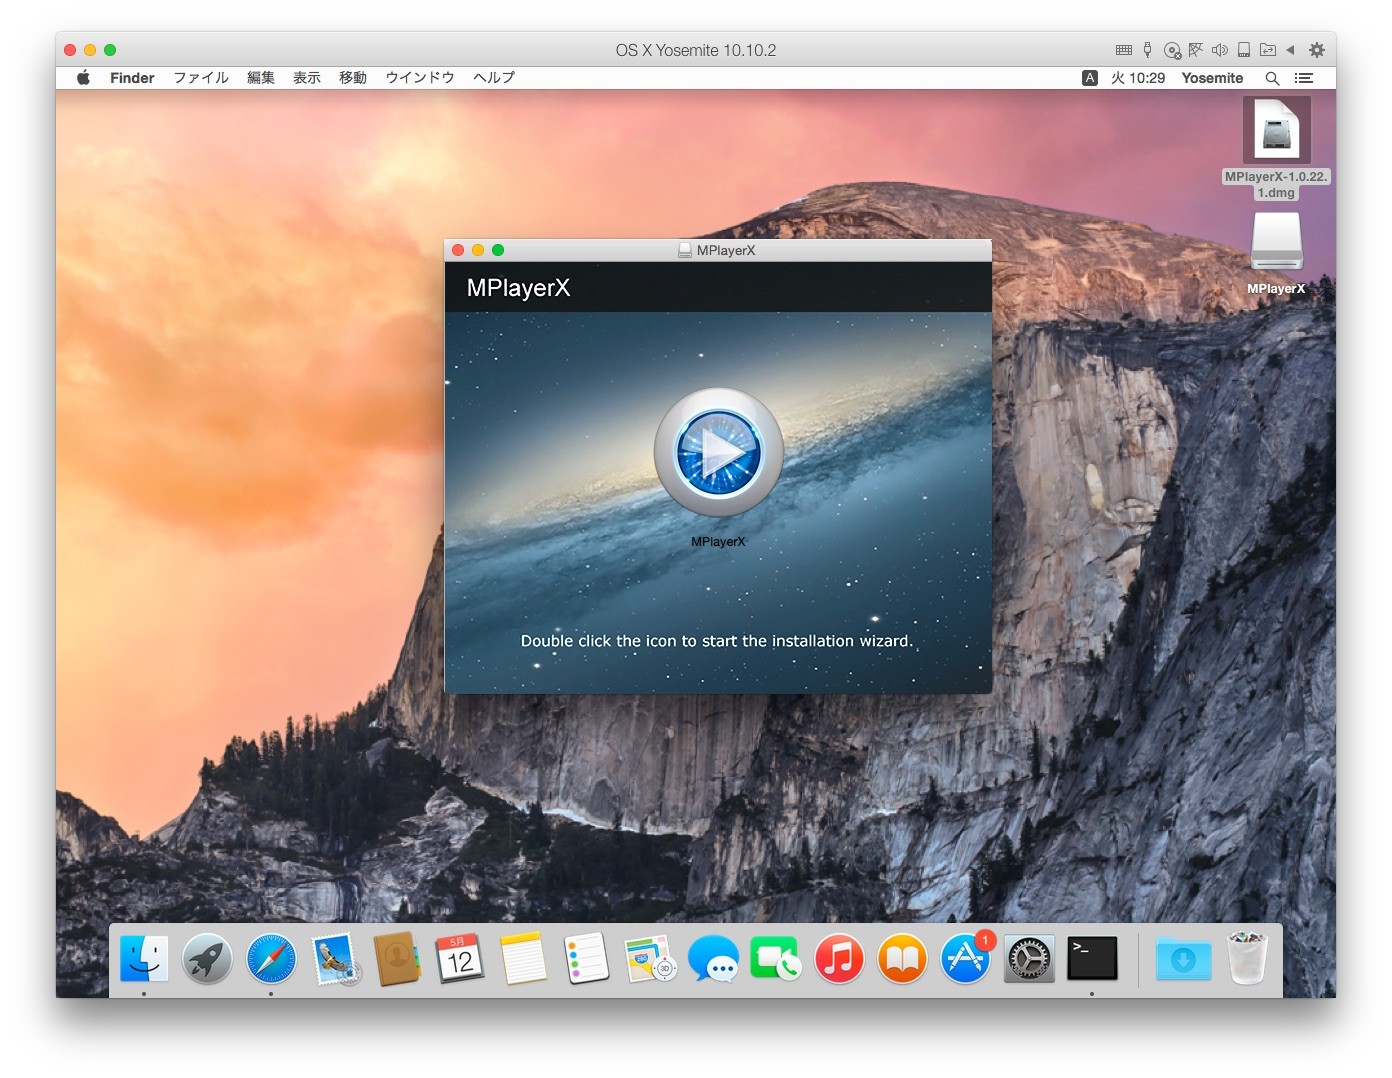Screen dimensions: 1392x1078
Task: Maximize the OS X Yosemite VM window
Action: tap(110, 50)
